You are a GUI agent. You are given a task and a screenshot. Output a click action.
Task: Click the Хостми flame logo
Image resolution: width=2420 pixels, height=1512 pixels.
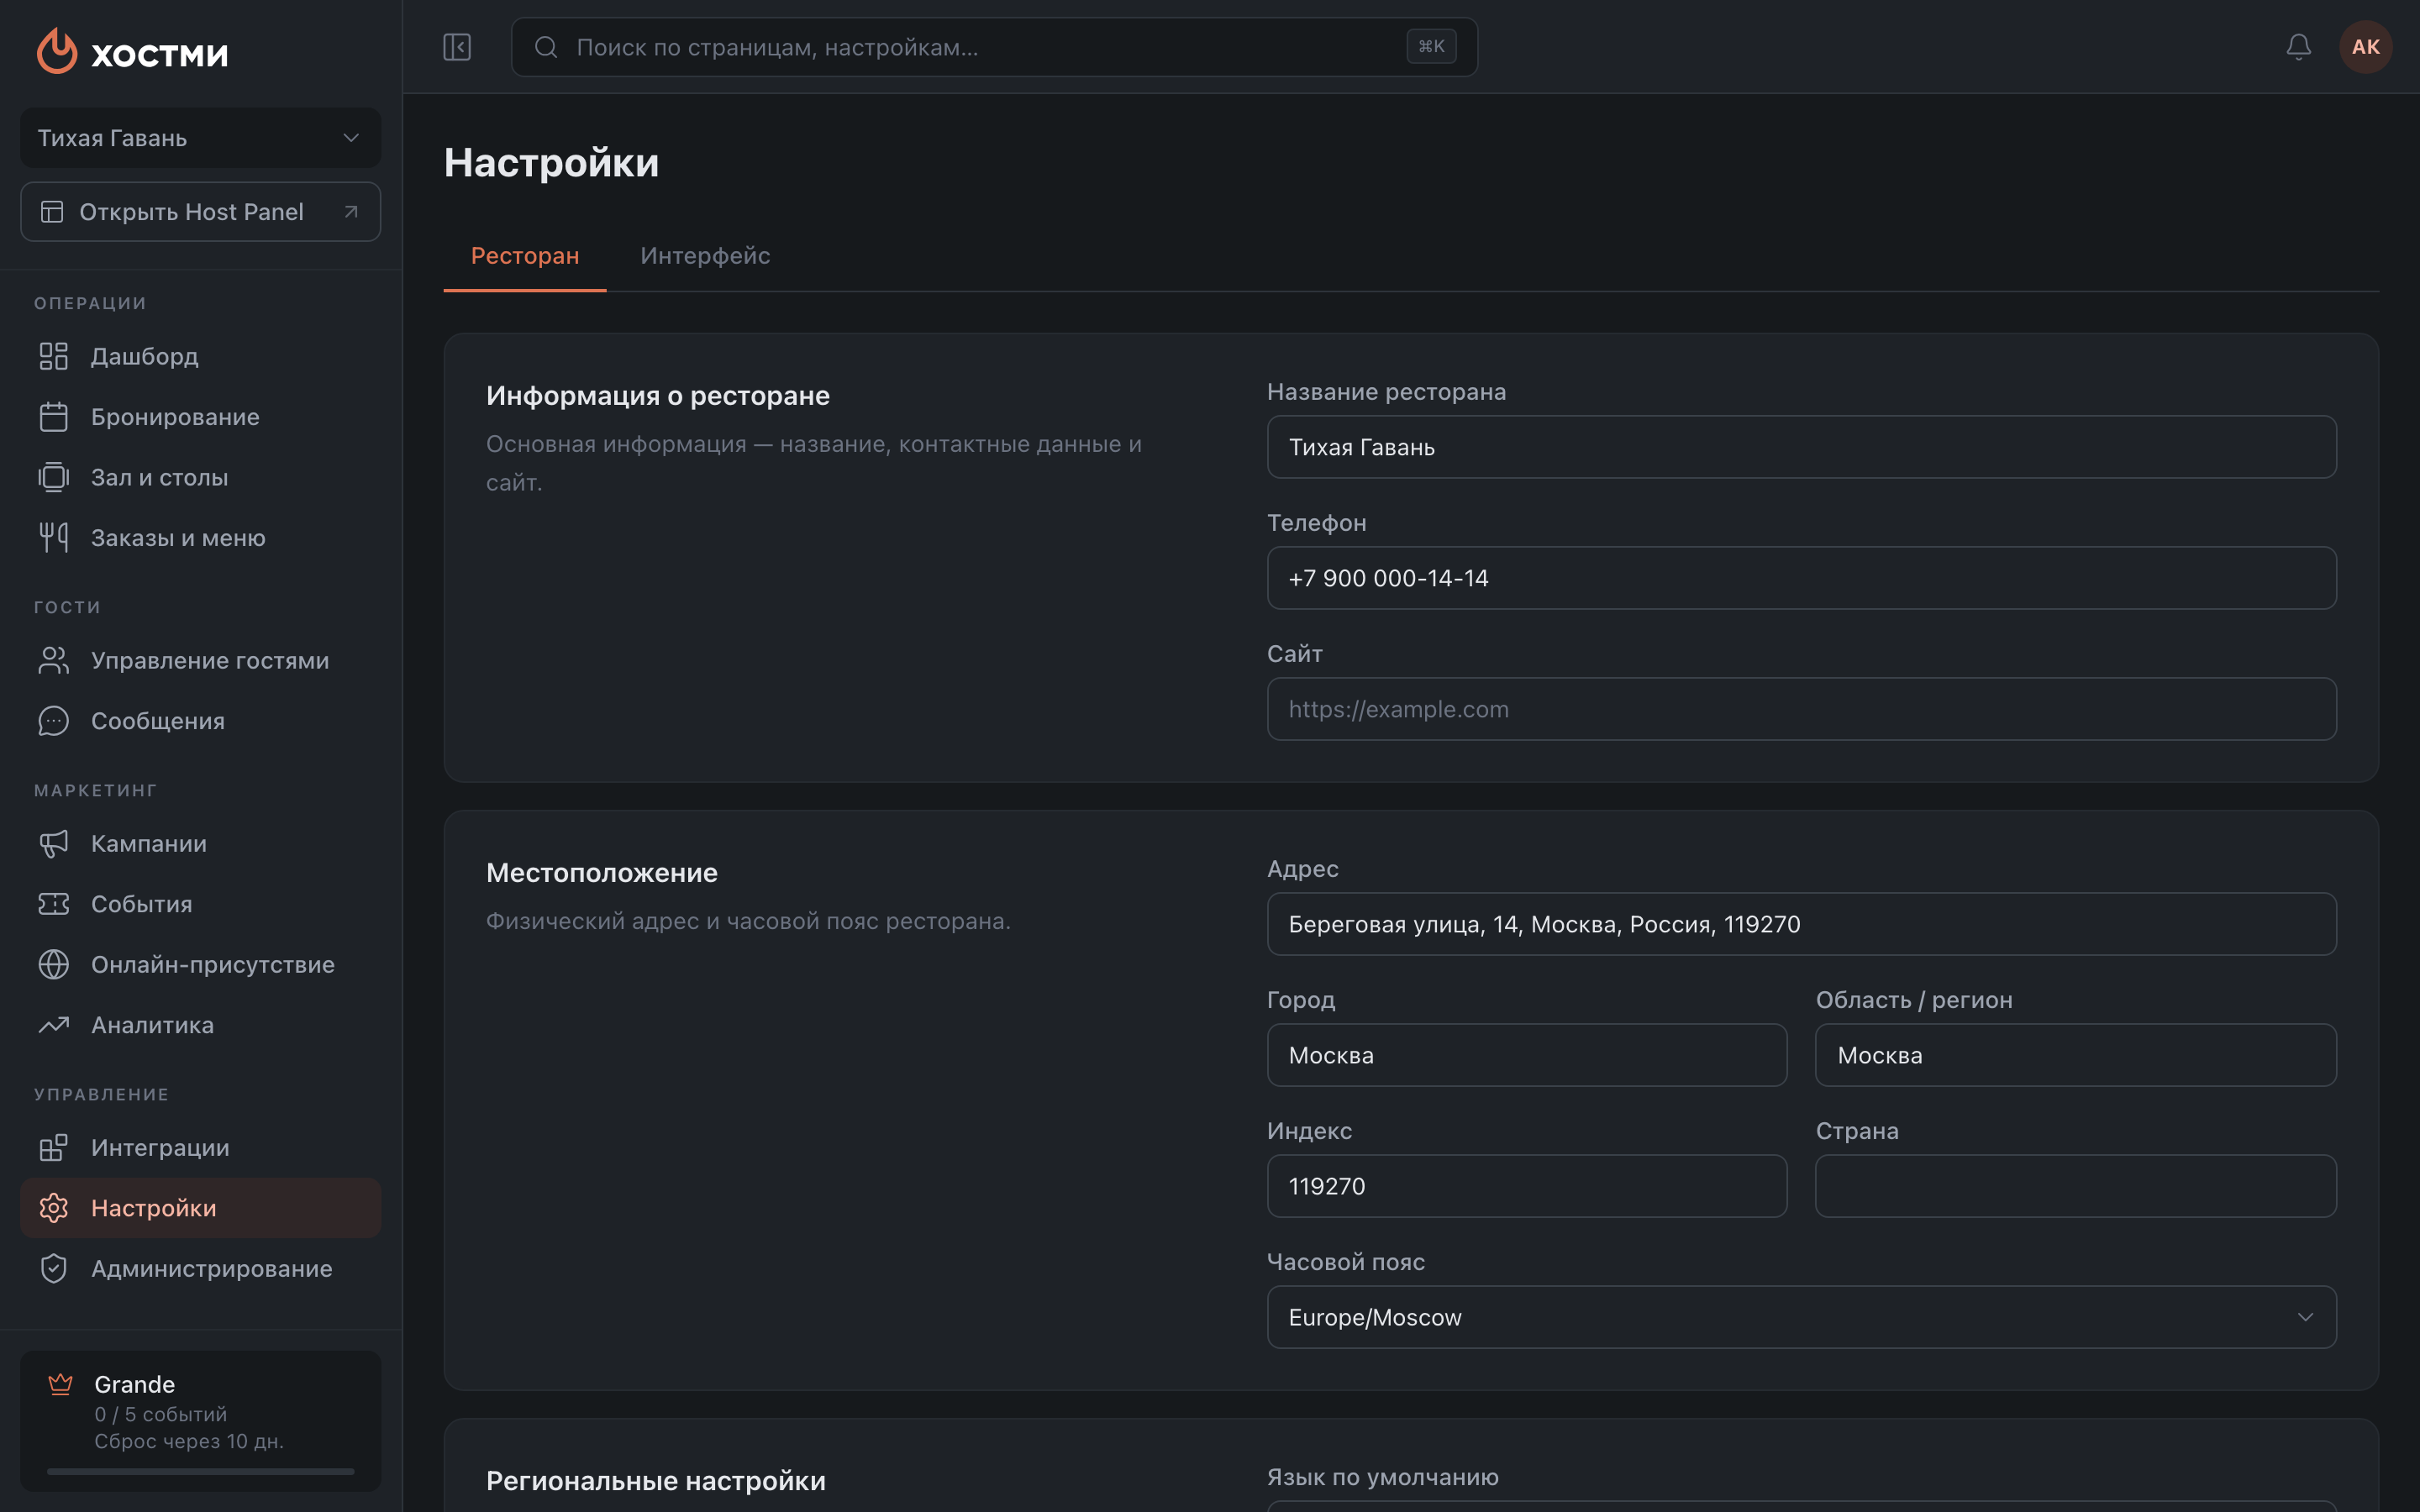pyautogui.click(x=57, y=50)
